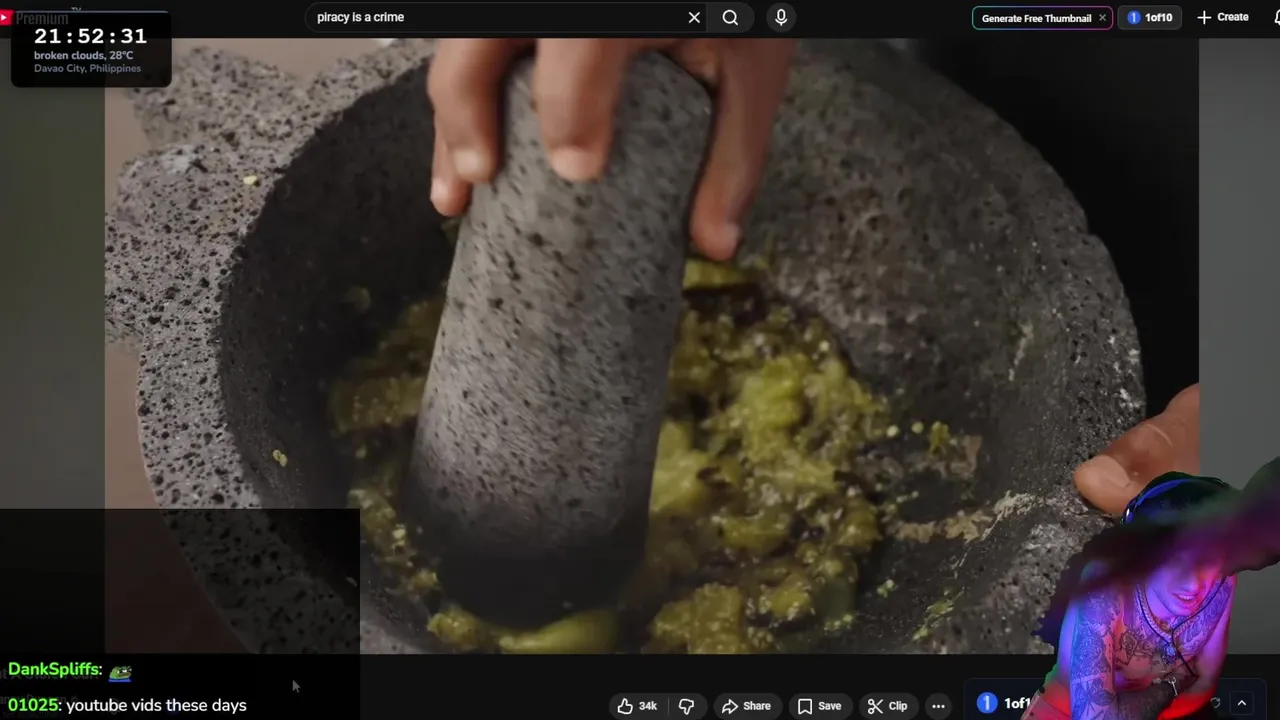Viewport: 1280px width, 720px height.
Task: Like the video (34k)
Action: click(637, 706)
